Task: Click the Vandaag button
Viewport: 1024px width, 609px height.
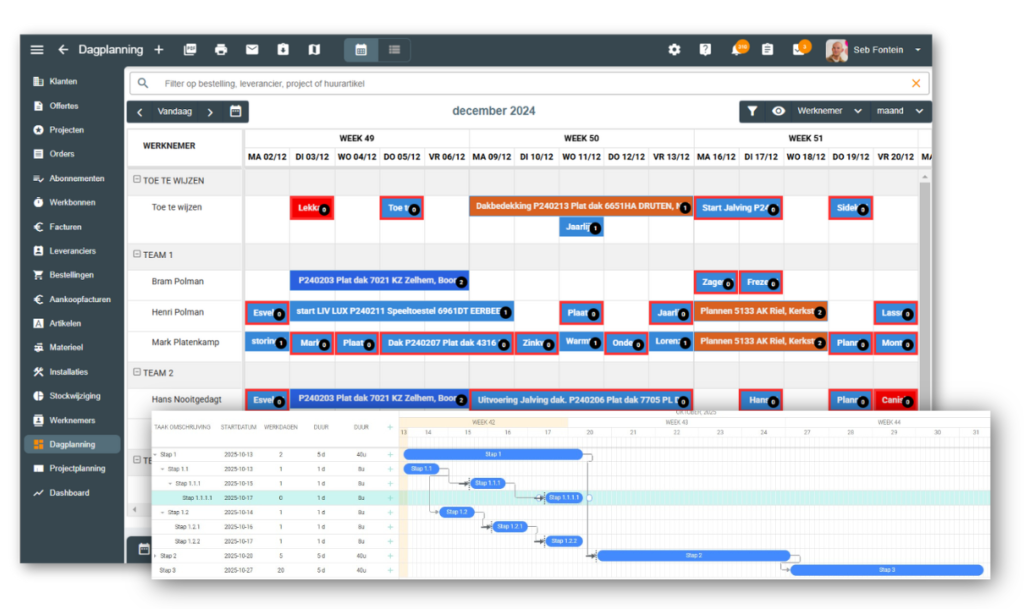Action: [x=175, y=112]
